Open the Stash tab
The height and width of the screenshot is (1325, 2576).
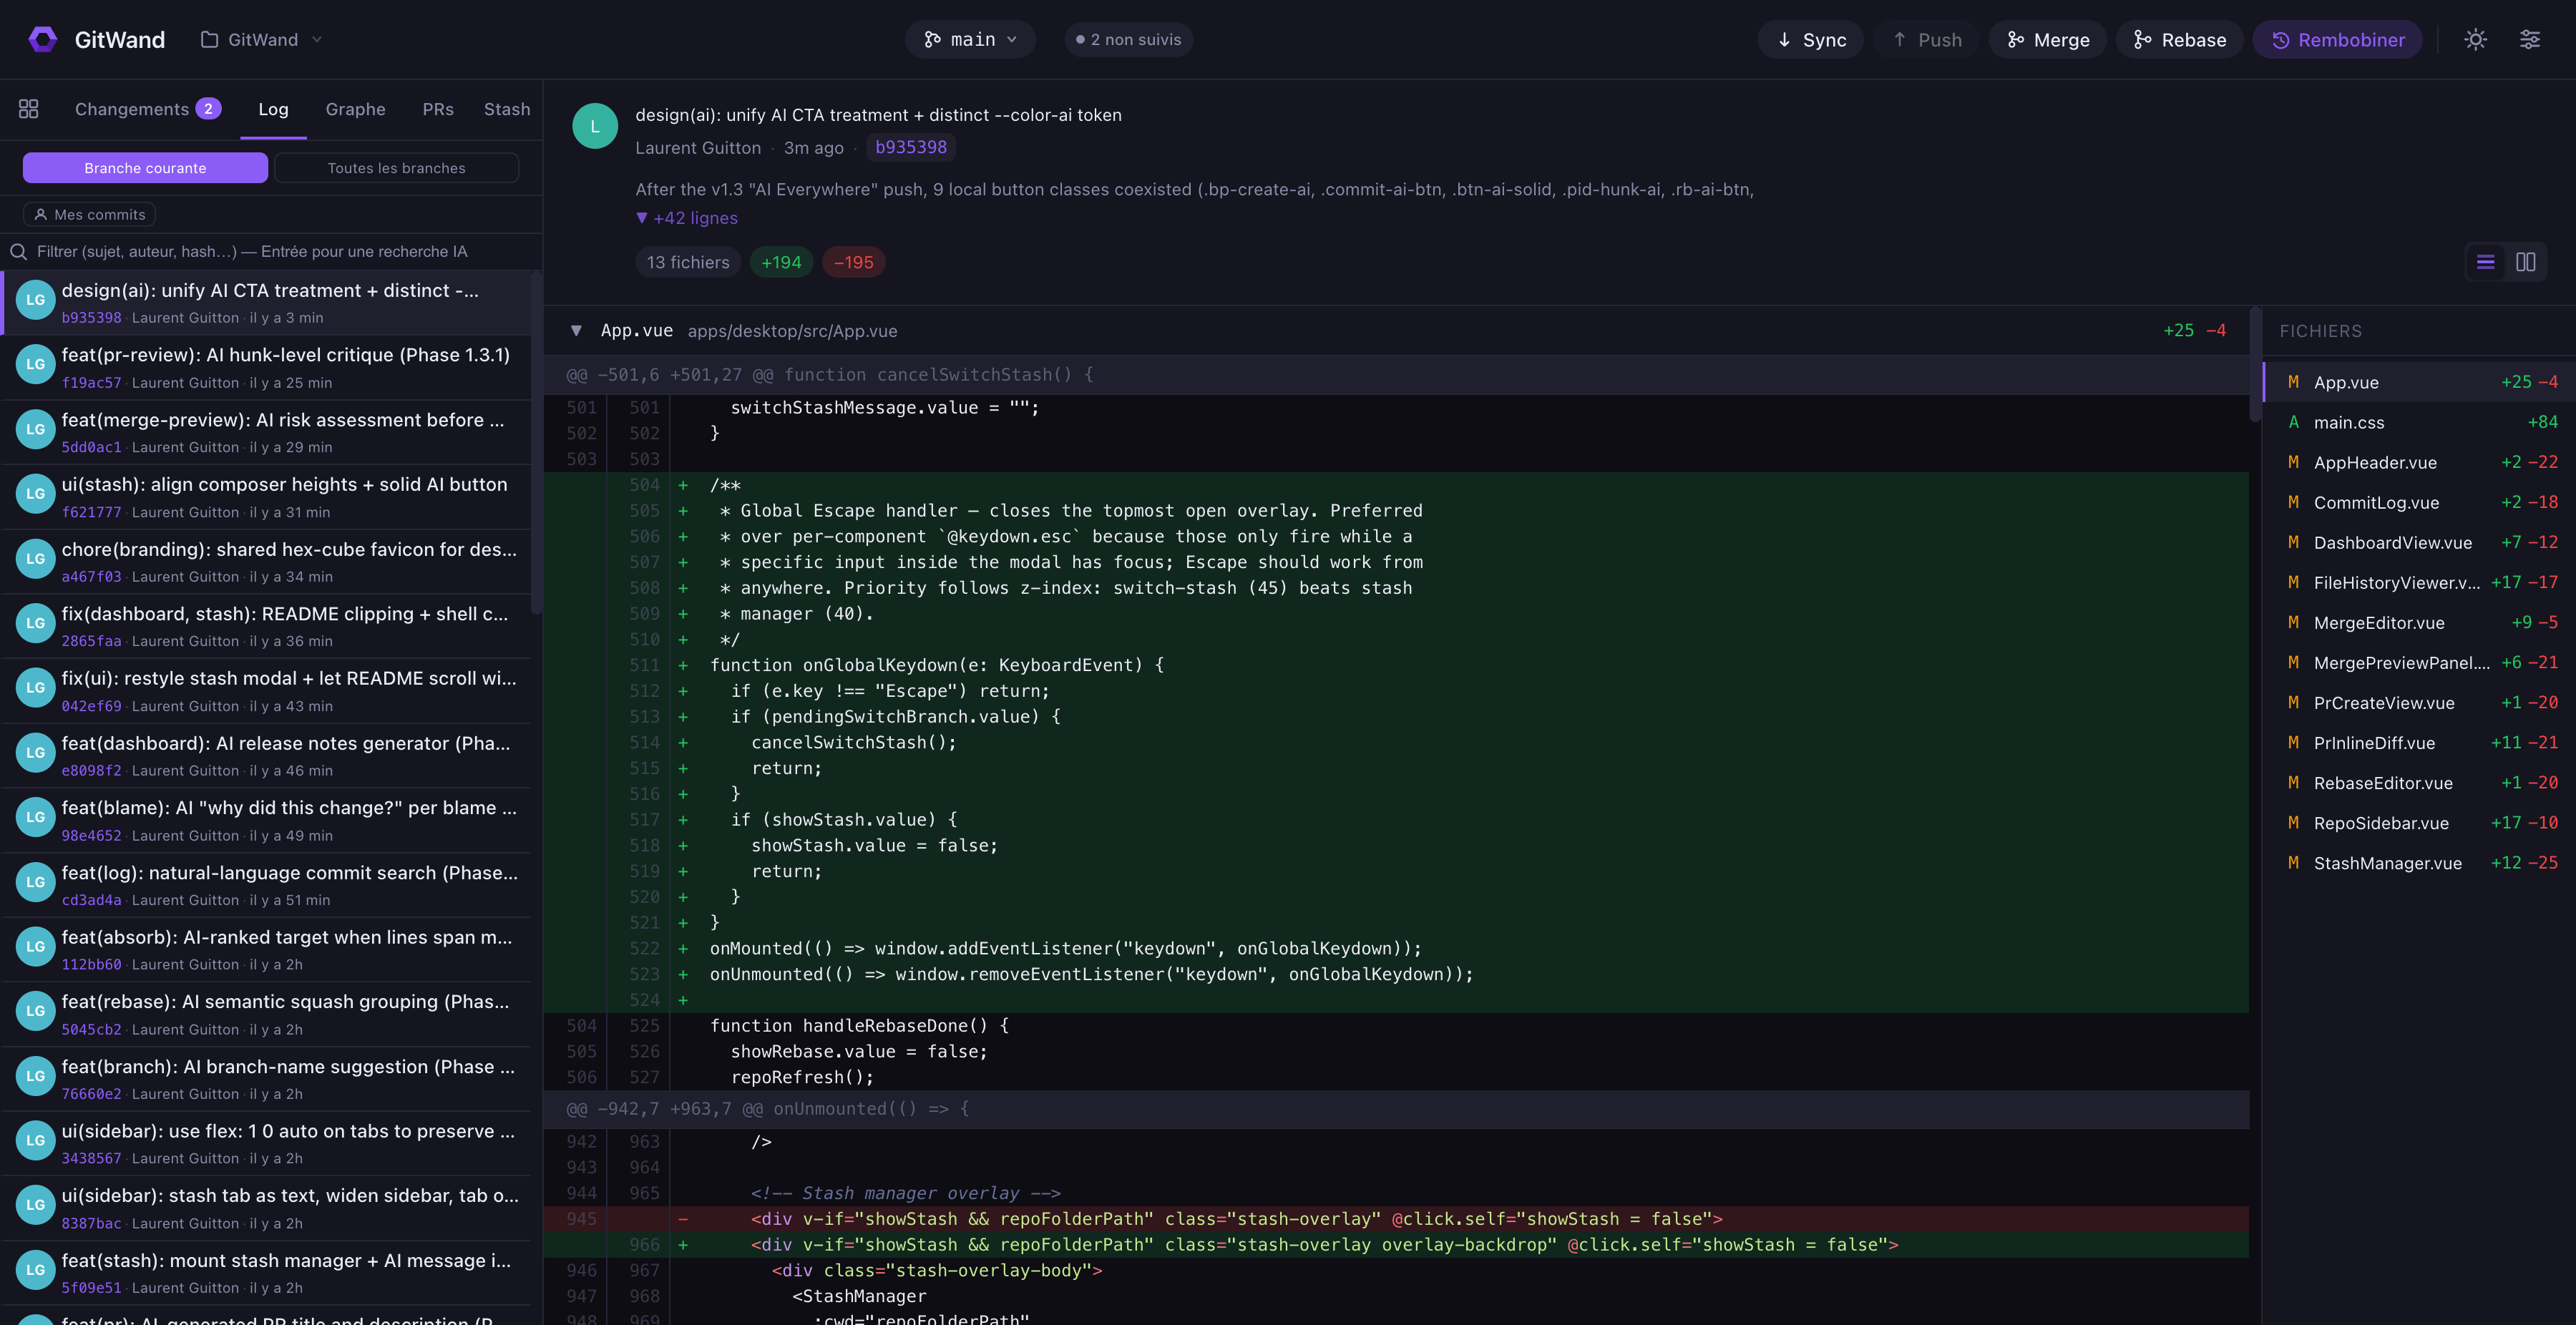[507, 109]
